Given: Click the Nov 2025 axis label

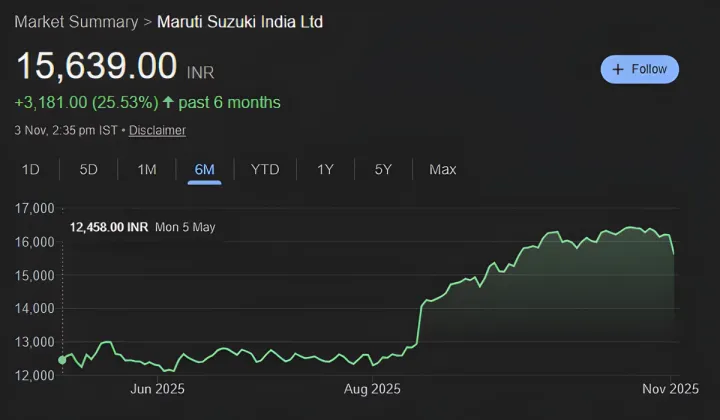Looking at the screenshot, I should [669, 388].
